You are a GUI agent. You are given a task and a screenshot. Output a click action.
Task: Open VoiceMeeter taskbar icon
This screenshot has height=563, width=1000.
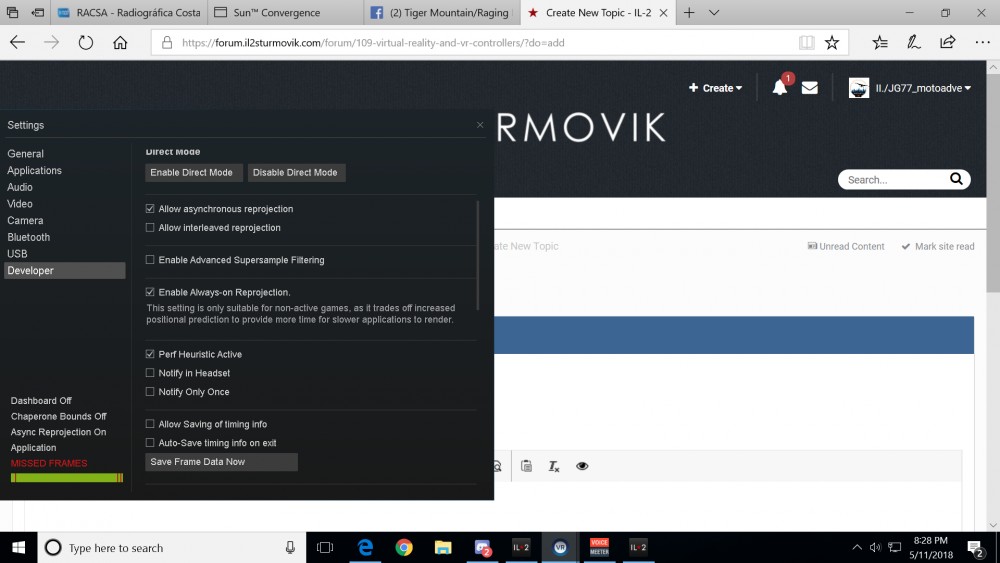pos(599,548)
